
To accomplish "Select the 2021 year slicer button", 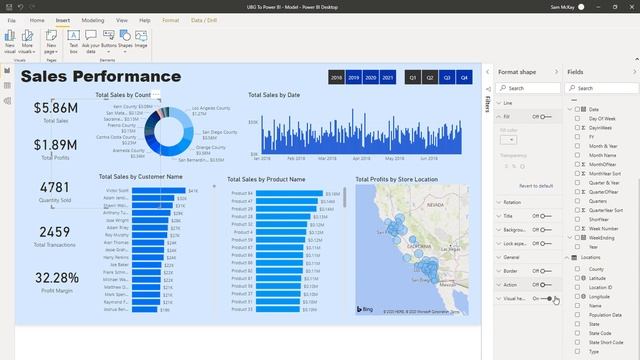I will pyautogui.click(x=388, y=78).
